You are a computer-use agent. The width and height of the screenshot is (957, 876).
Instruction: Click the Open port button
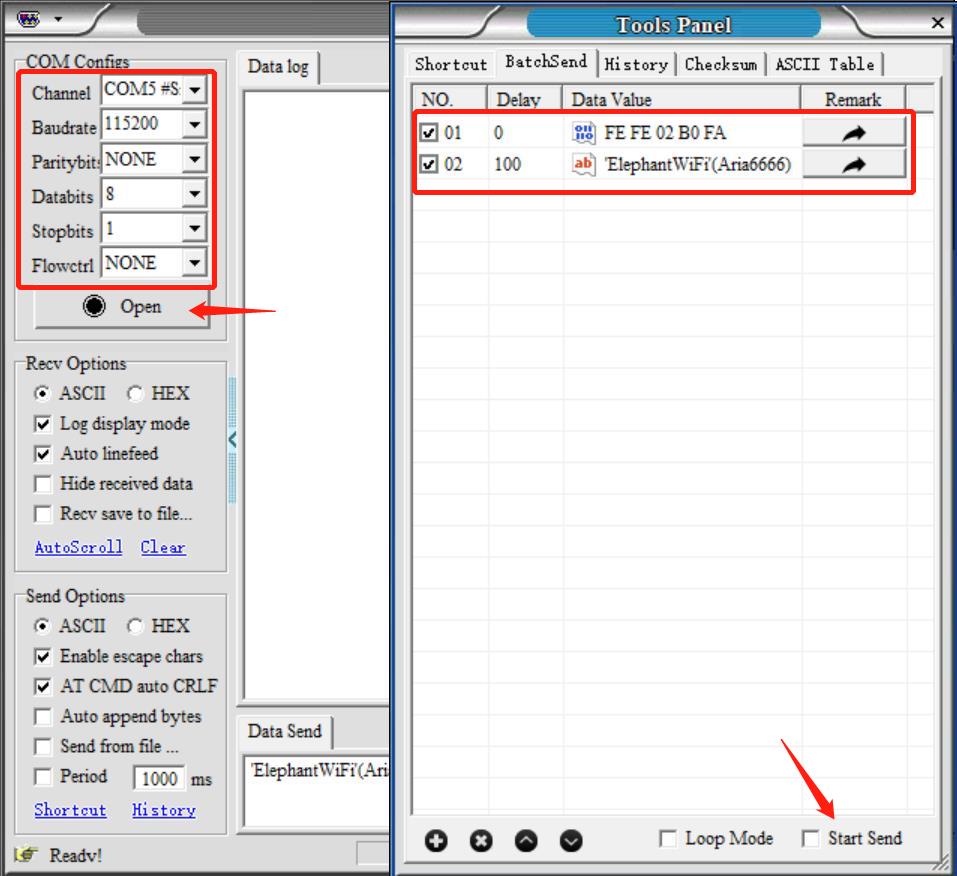coord(122,307)
